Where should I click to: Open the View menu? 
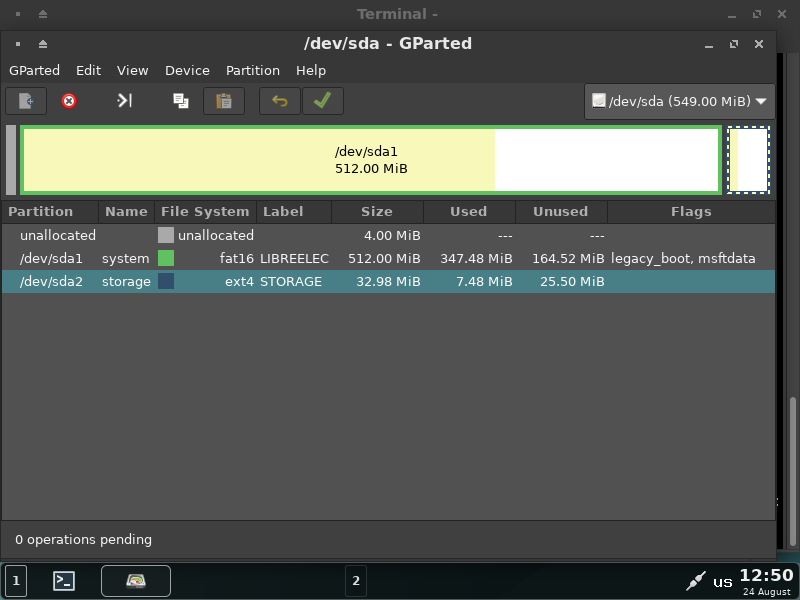[x=132, y=70]
